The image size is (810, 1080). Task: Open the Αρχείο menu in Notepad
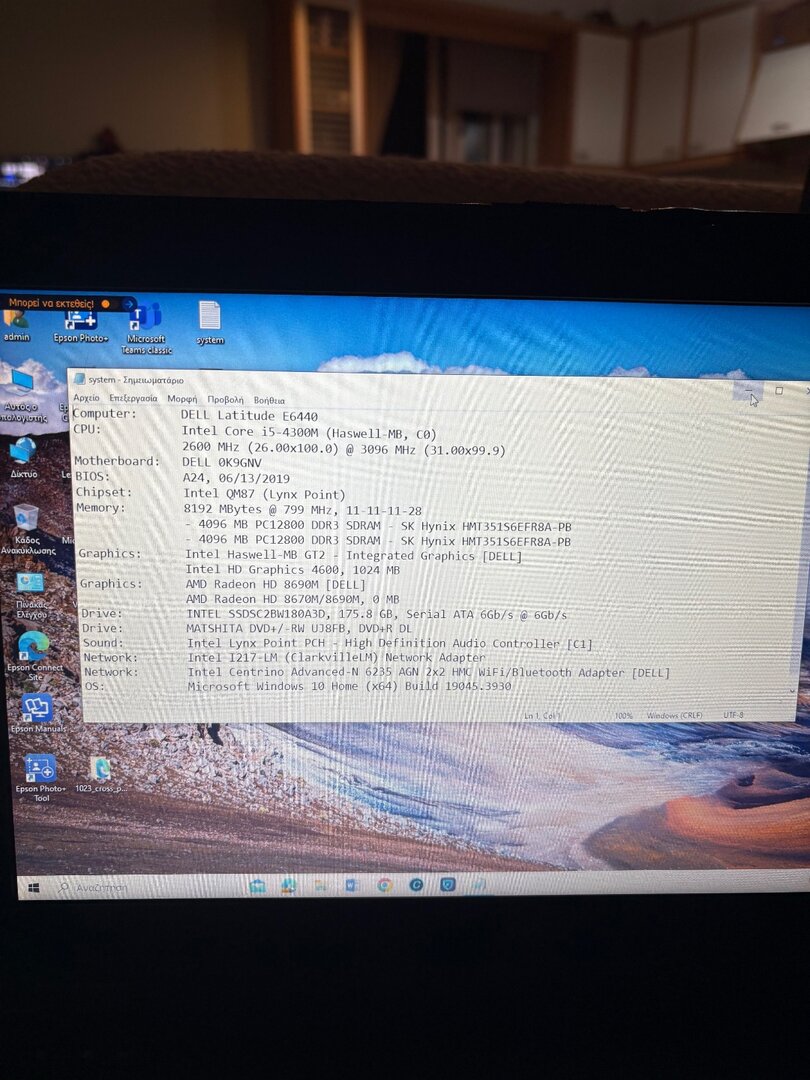86,397
